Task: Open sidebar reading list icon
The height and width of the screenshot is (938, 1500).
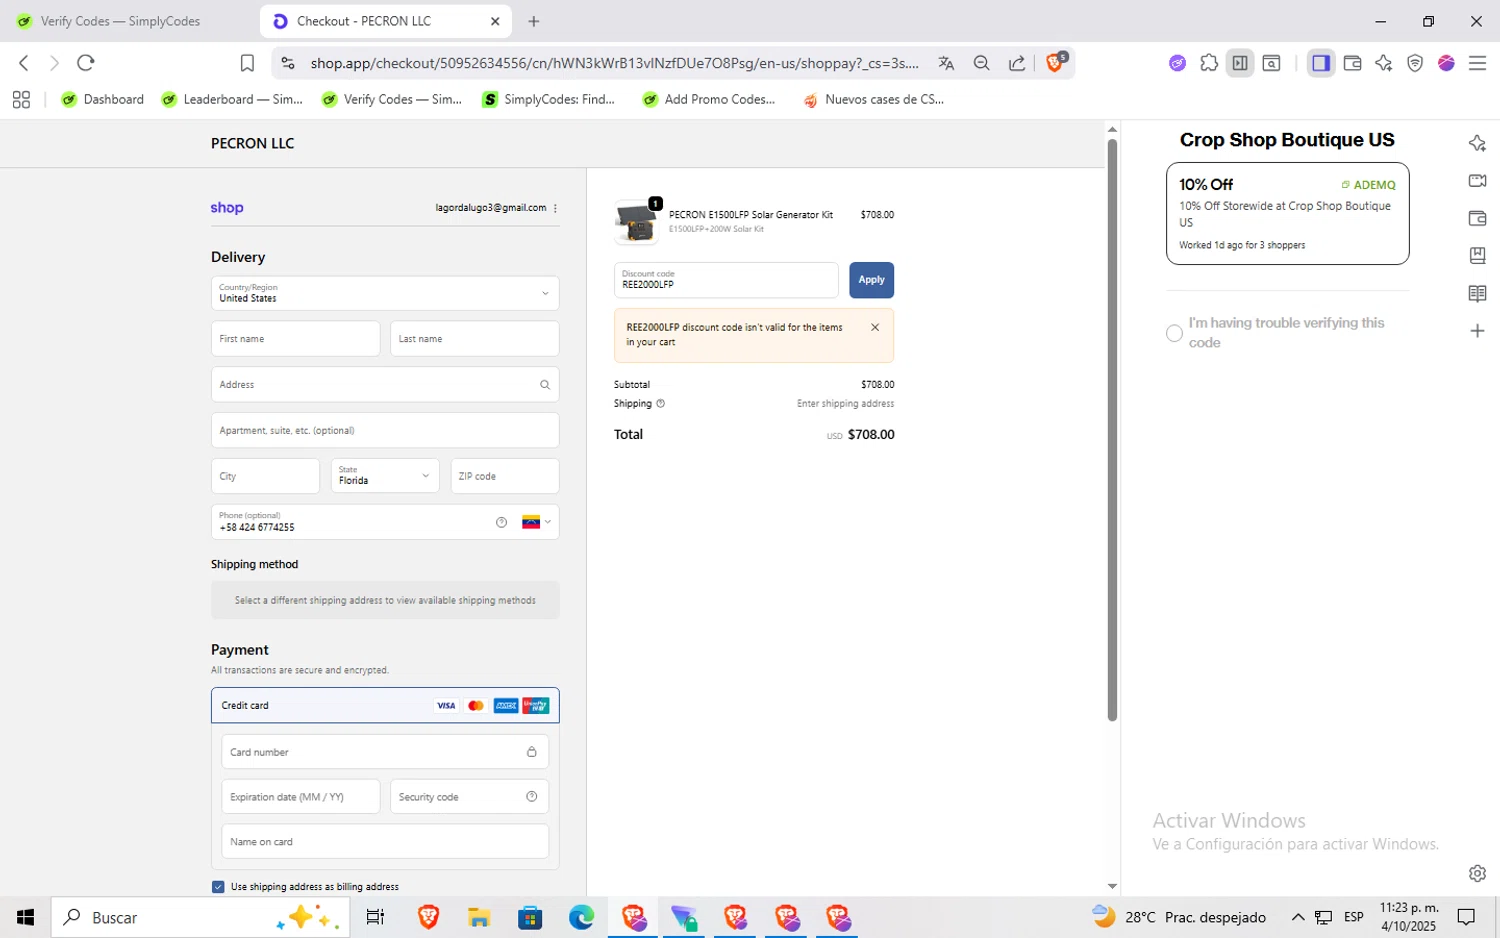Action: click(1477, 293)
